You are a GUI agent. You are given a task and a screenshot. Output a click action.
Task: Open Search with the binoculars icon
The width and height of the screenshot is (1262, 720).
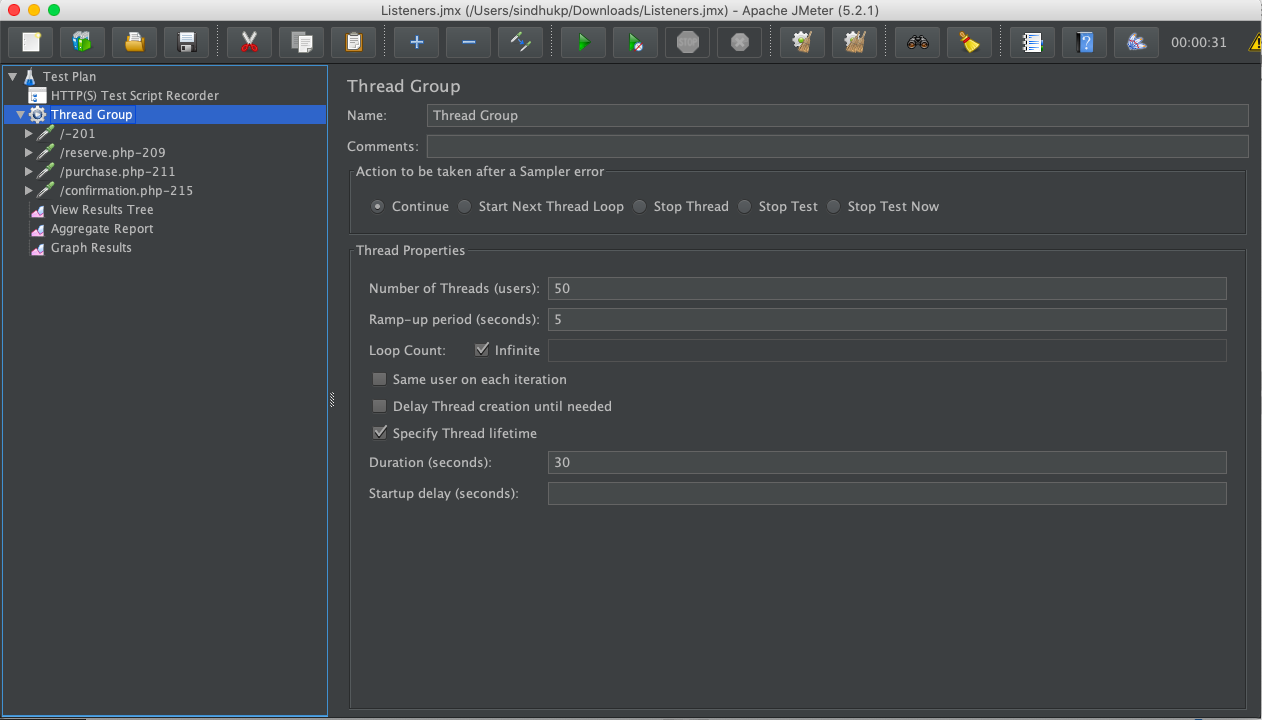(x=917, y=43)
